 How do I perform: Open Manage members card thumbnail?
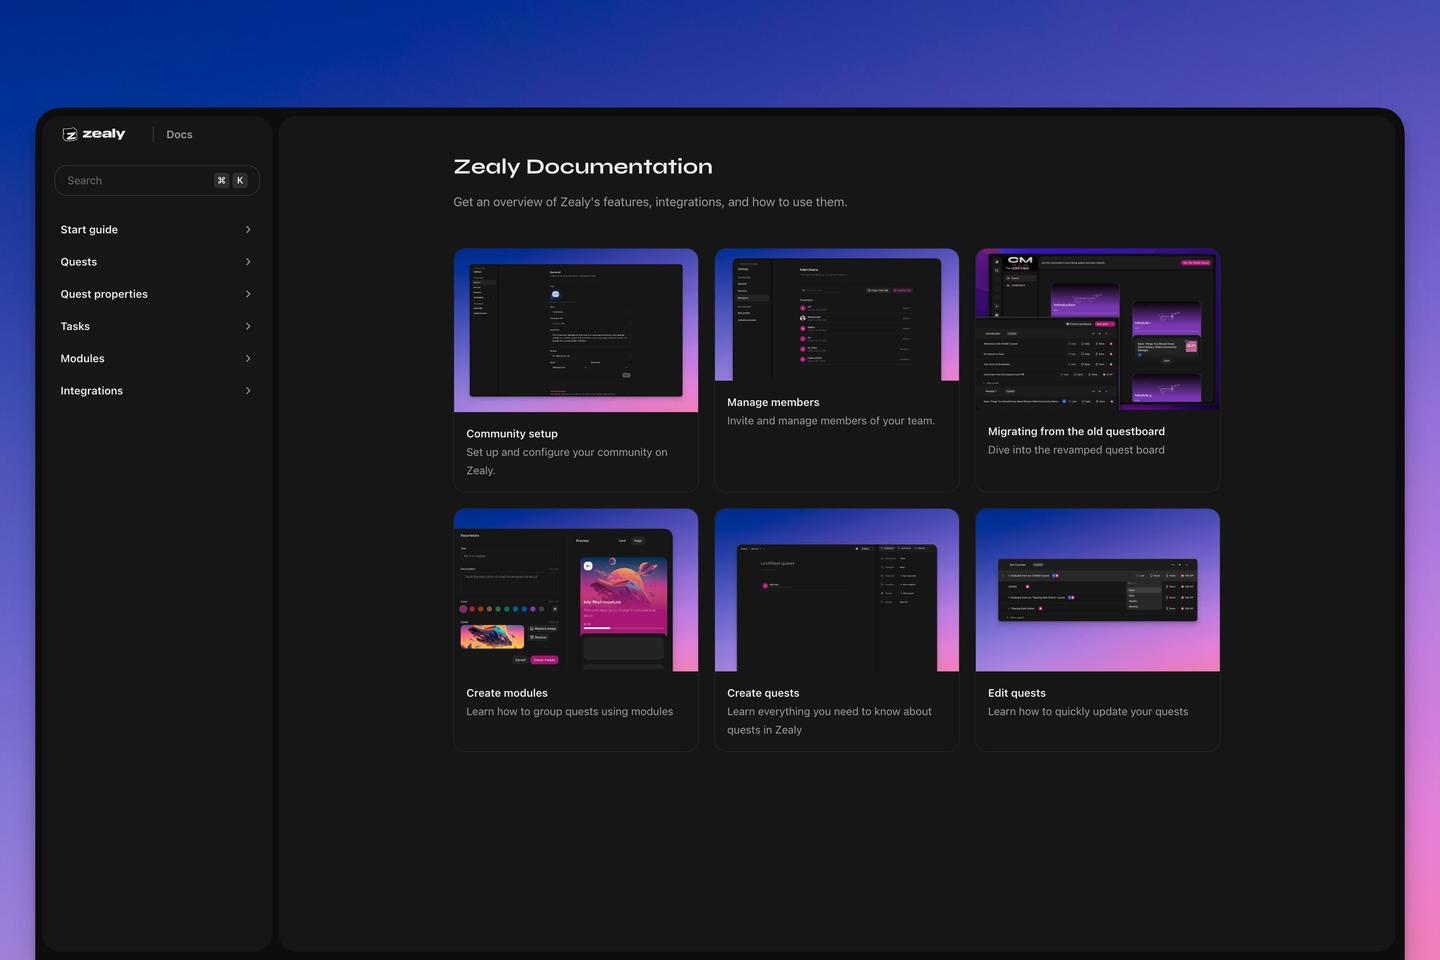click(837, 315)
